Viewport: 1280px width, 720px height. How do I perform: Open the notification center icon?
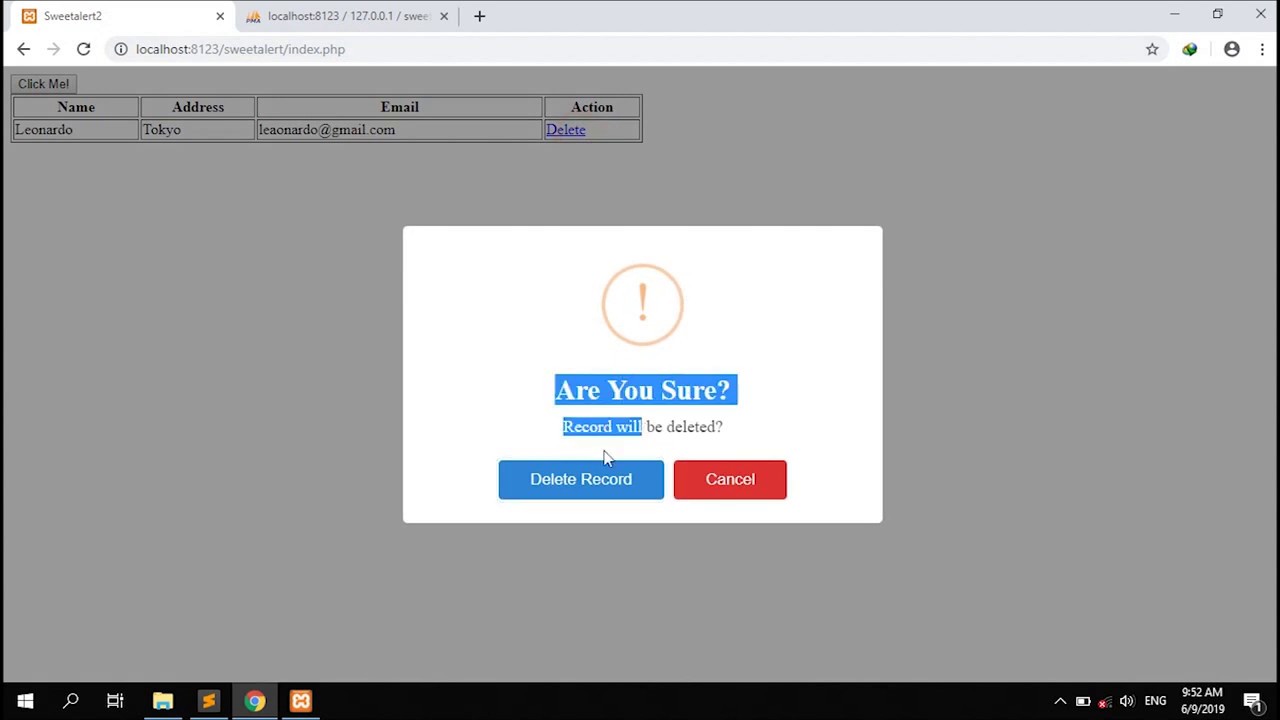pyautogui.click(x=1252, y=701)
